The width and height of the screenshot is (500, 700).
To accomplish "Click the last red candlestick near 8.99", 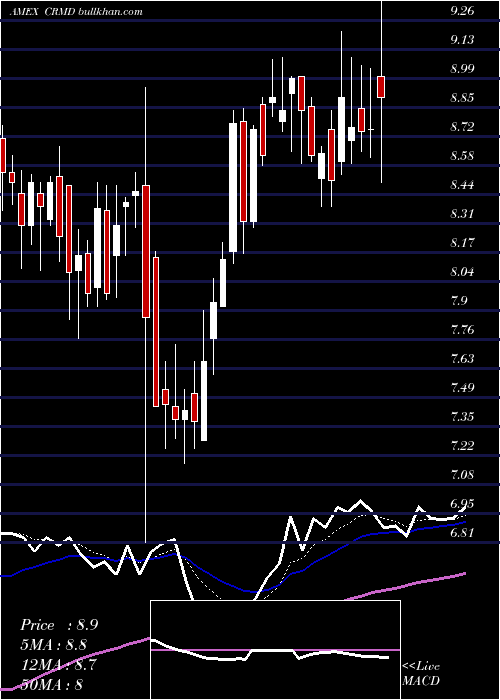I will [x=381, y=87].
